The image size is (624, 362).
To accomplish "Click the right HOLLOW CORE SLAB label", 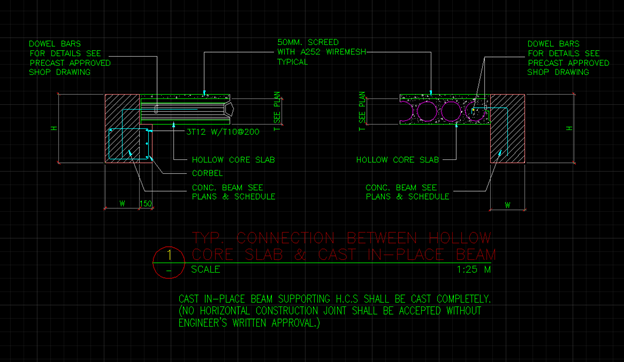I will click(398, 160).
